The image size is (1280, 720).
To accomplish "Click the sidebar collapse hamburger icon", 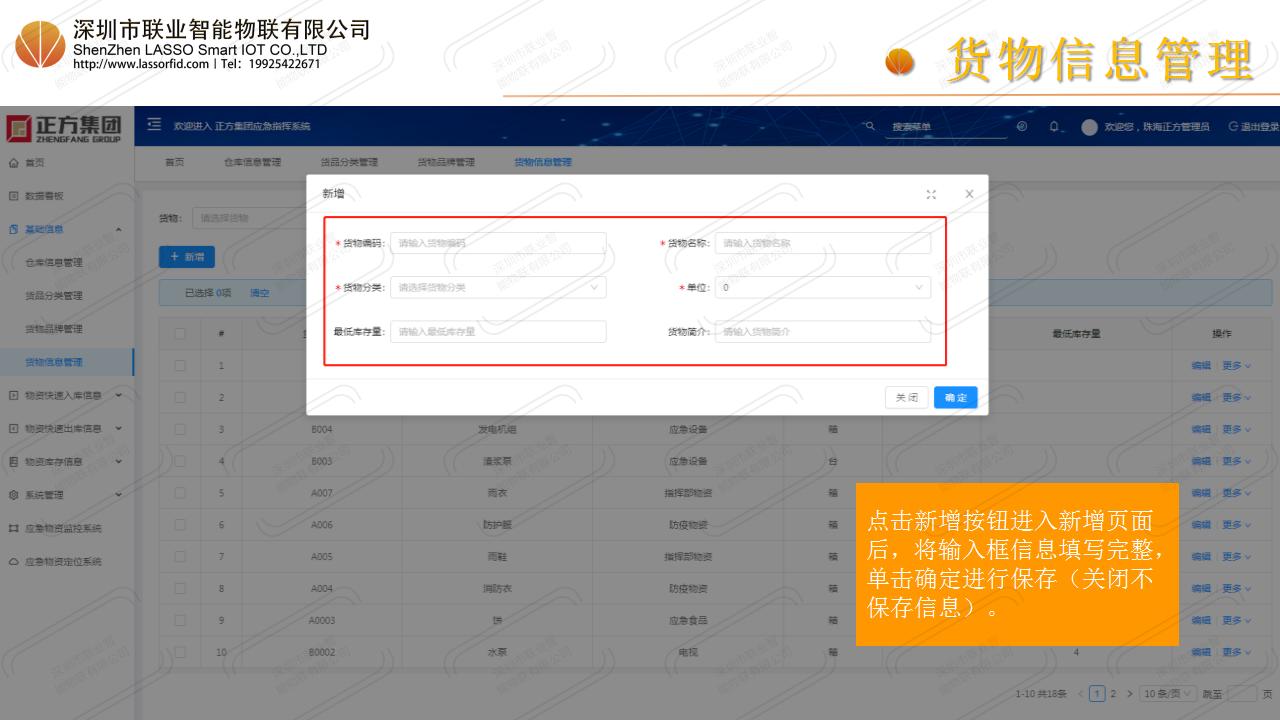I will pos(155,126).
